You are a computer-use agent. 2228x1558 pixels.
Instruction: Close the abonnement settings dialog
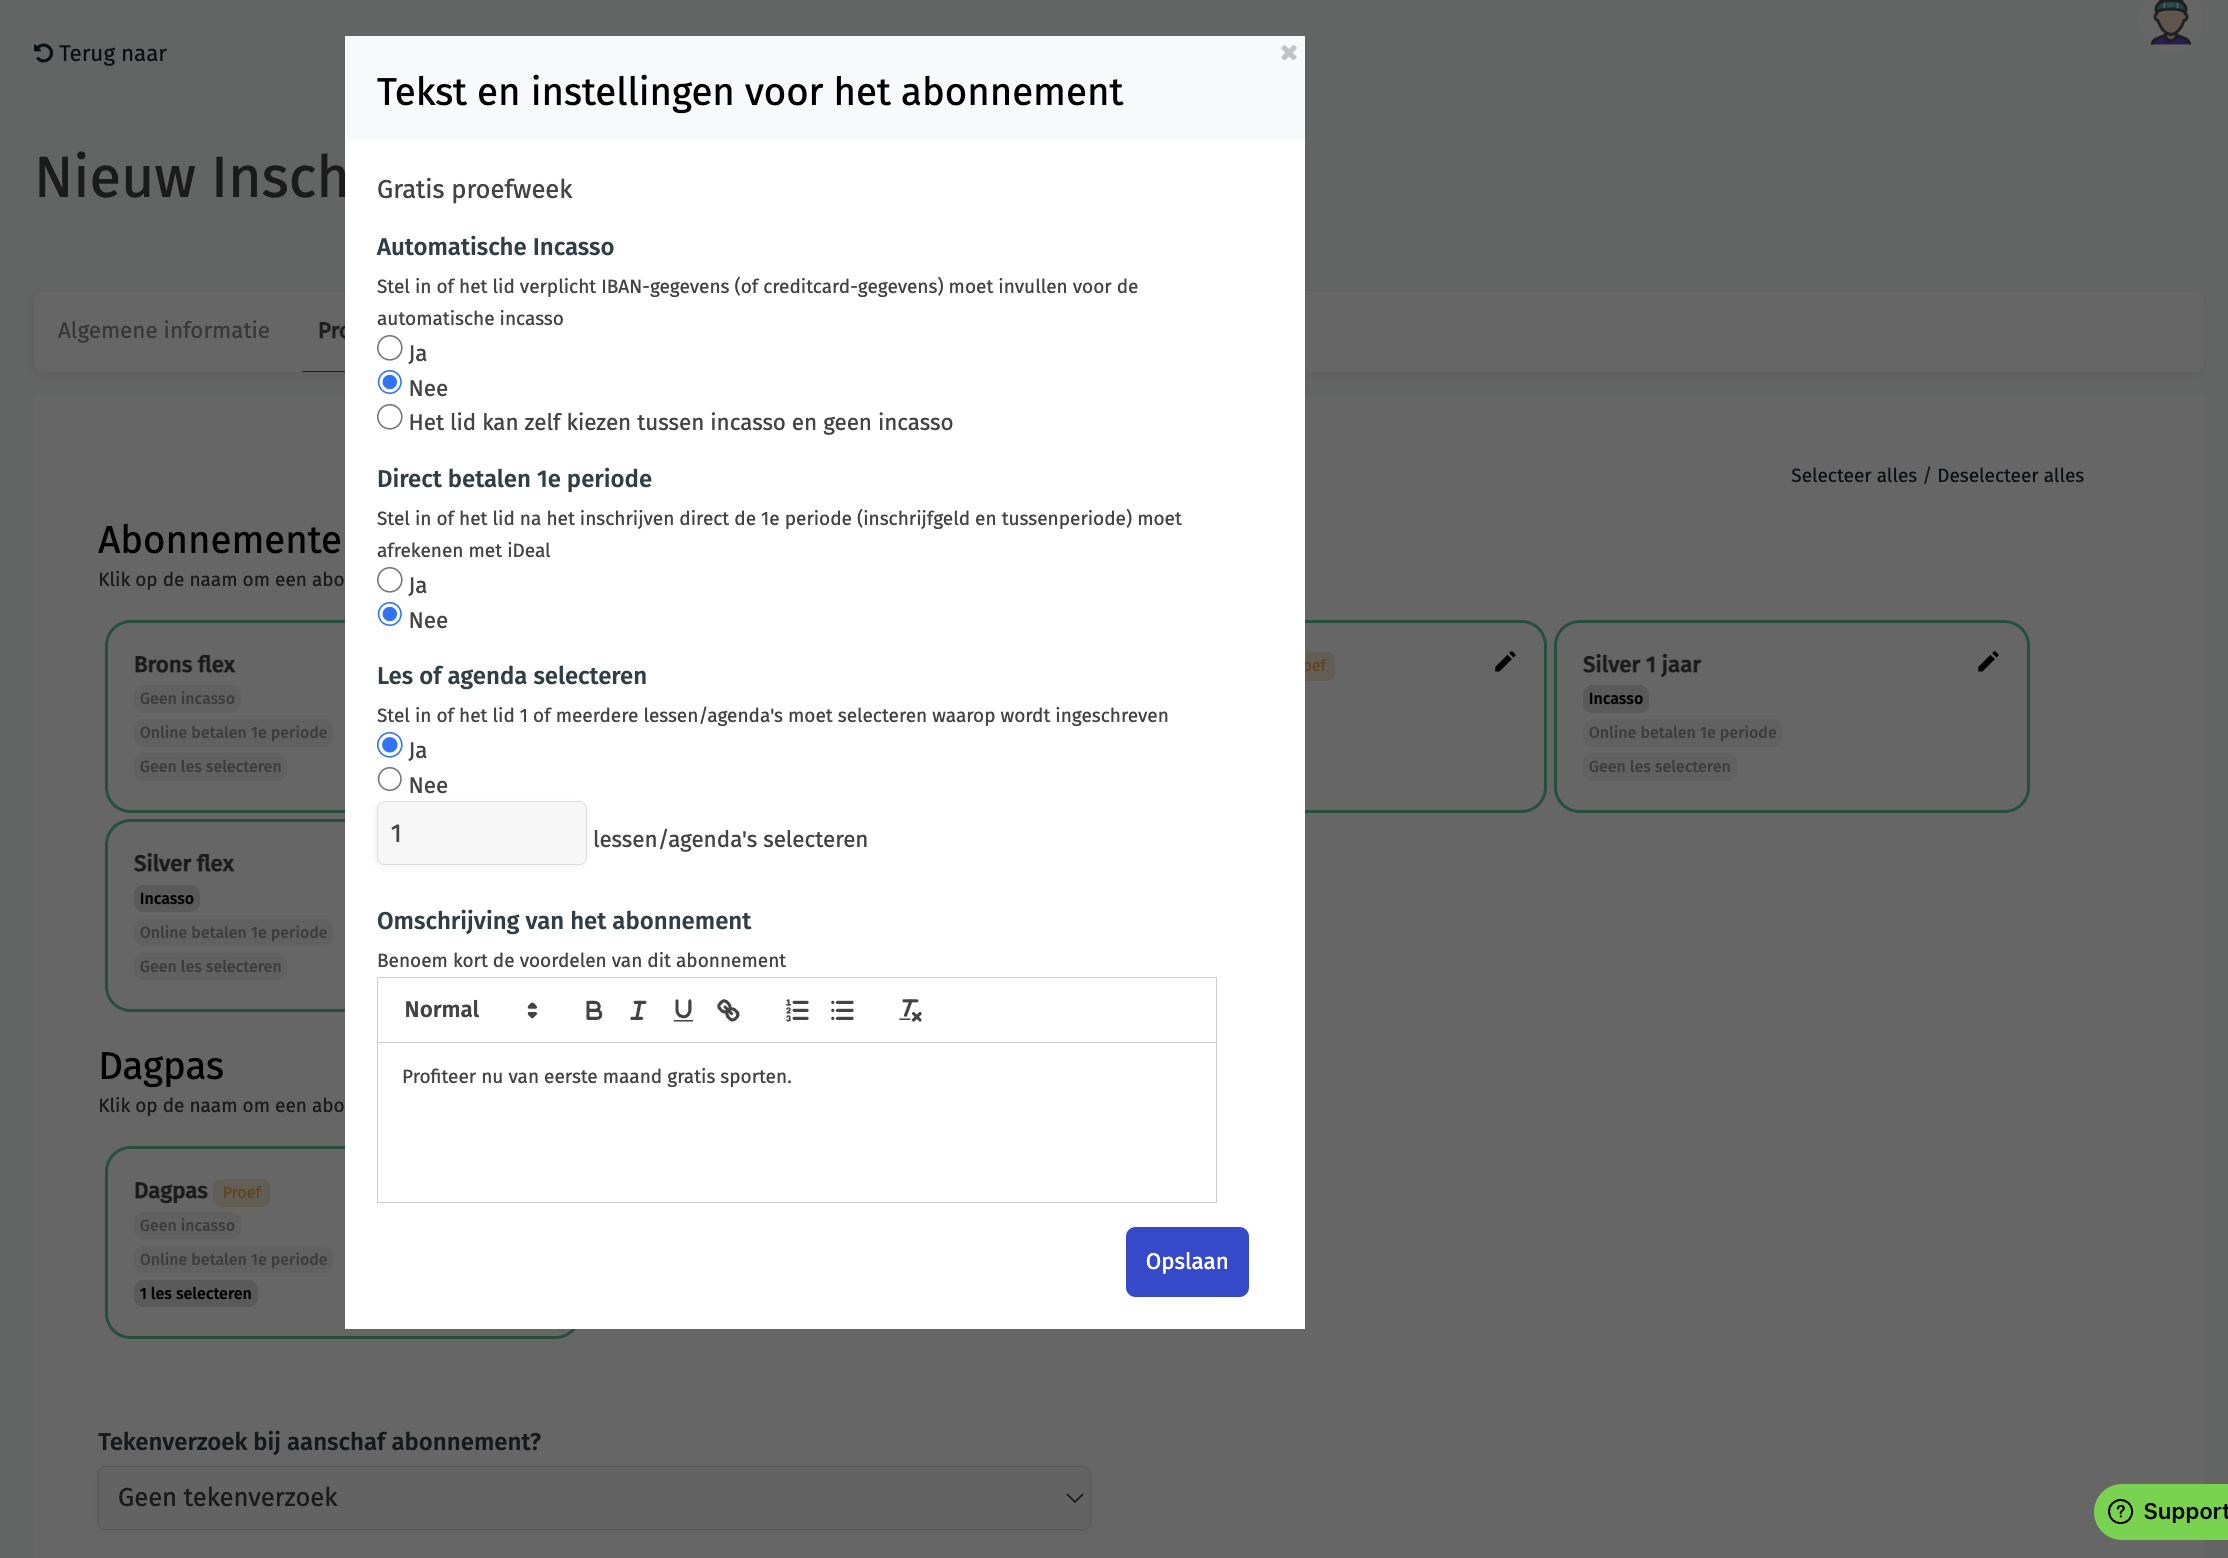point(1288,53)
